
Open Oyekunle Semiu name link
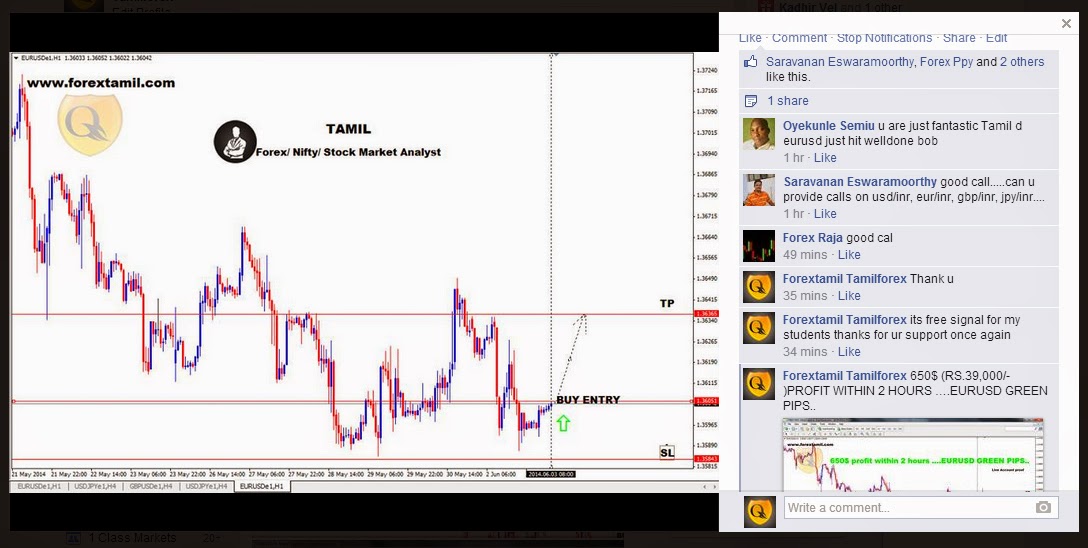(x=828, y=126)
